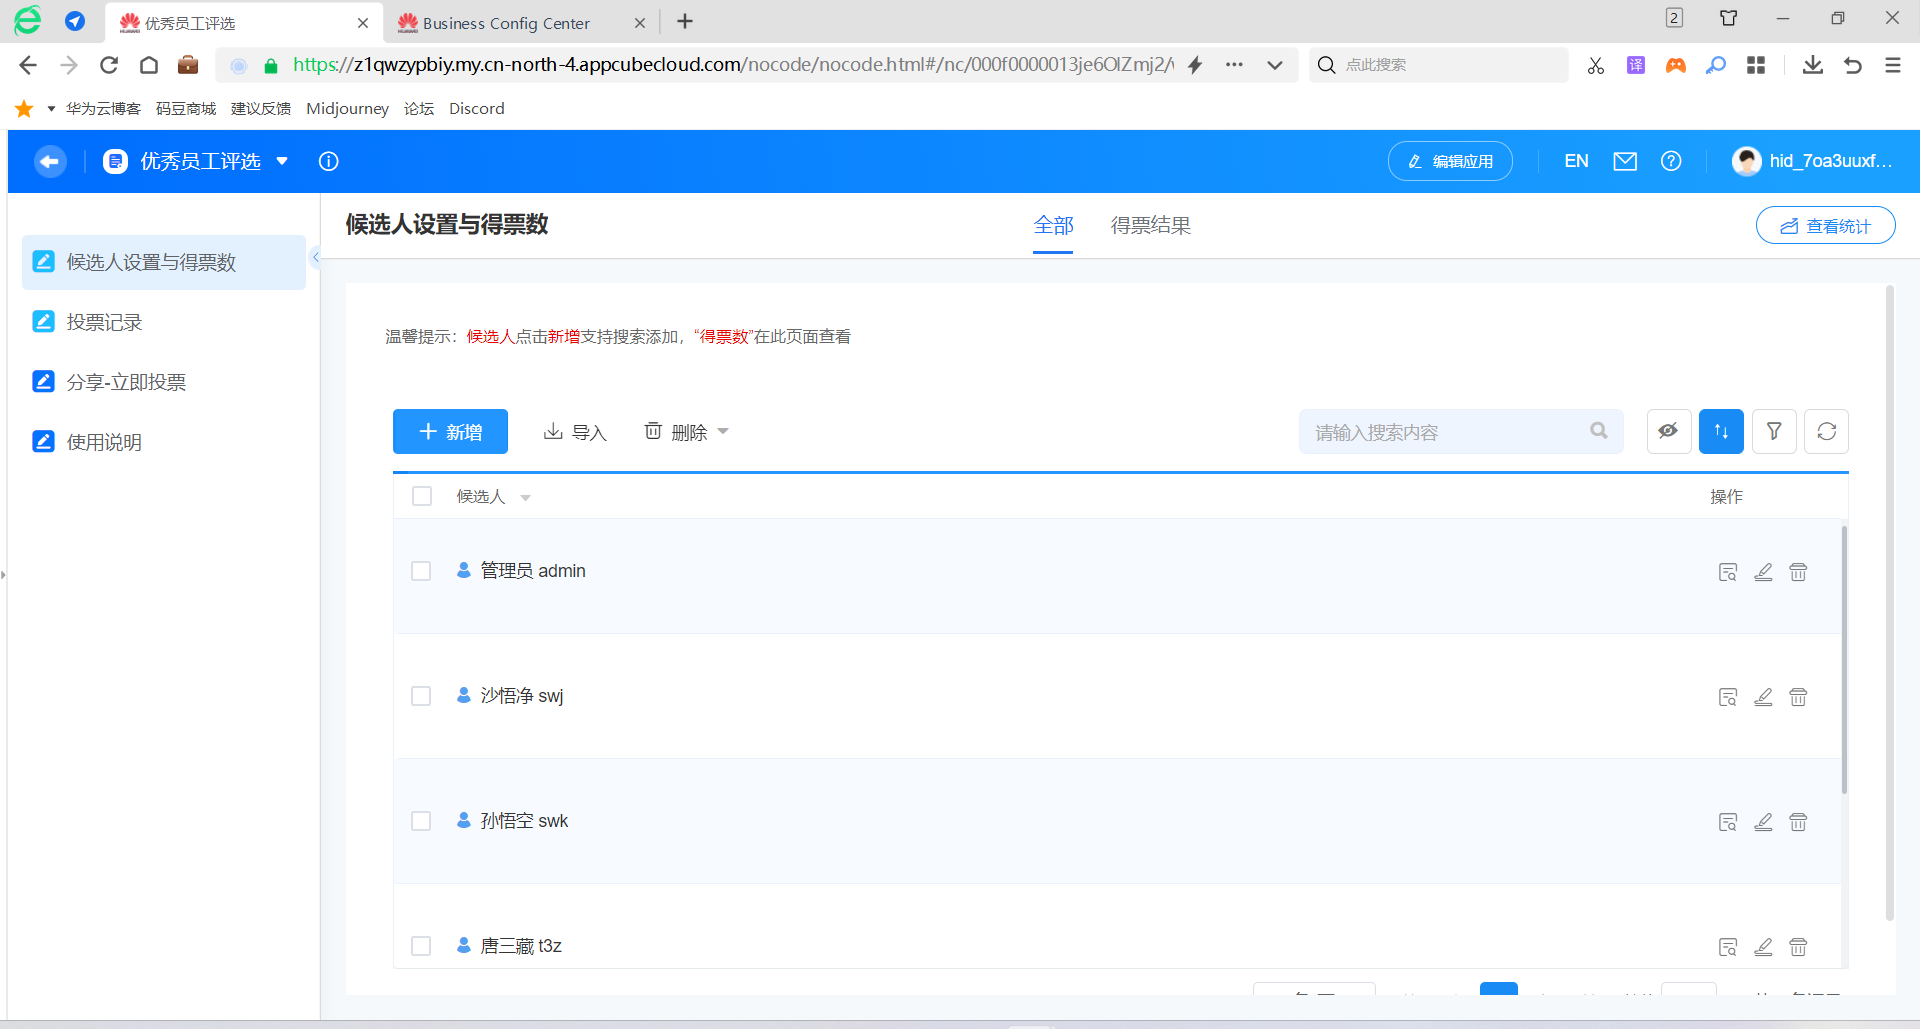Open the 华为云博客 bookmark
Viewport: 1920px width, 1029px height.
tap(103, 109)
